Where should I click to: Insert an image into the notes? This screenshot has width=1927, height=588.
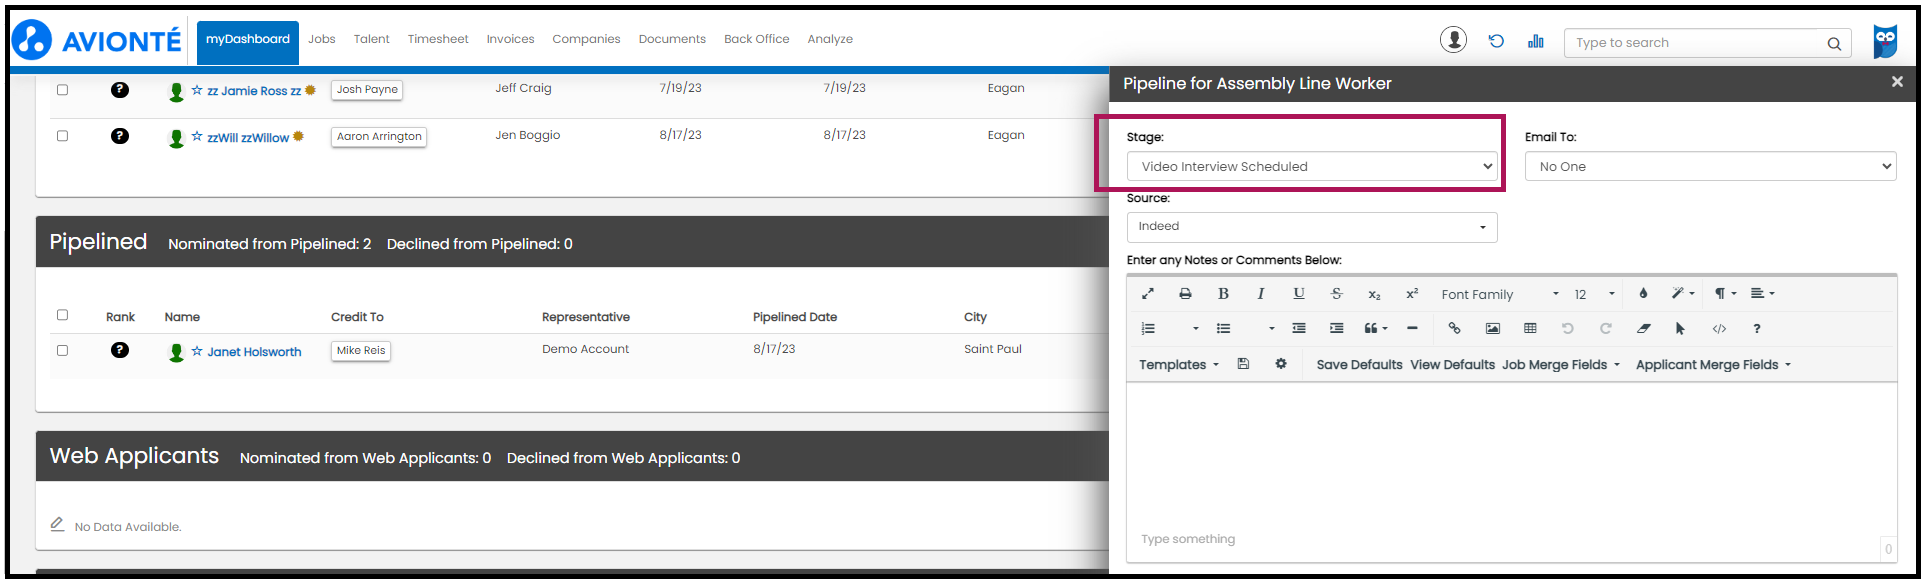(x=1492, y=328)
